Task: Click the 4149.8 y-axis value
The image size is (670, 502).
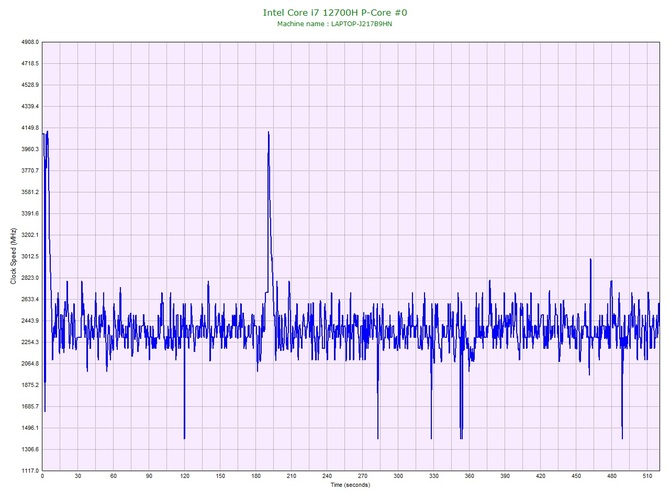Action: (x=30, y=128)
